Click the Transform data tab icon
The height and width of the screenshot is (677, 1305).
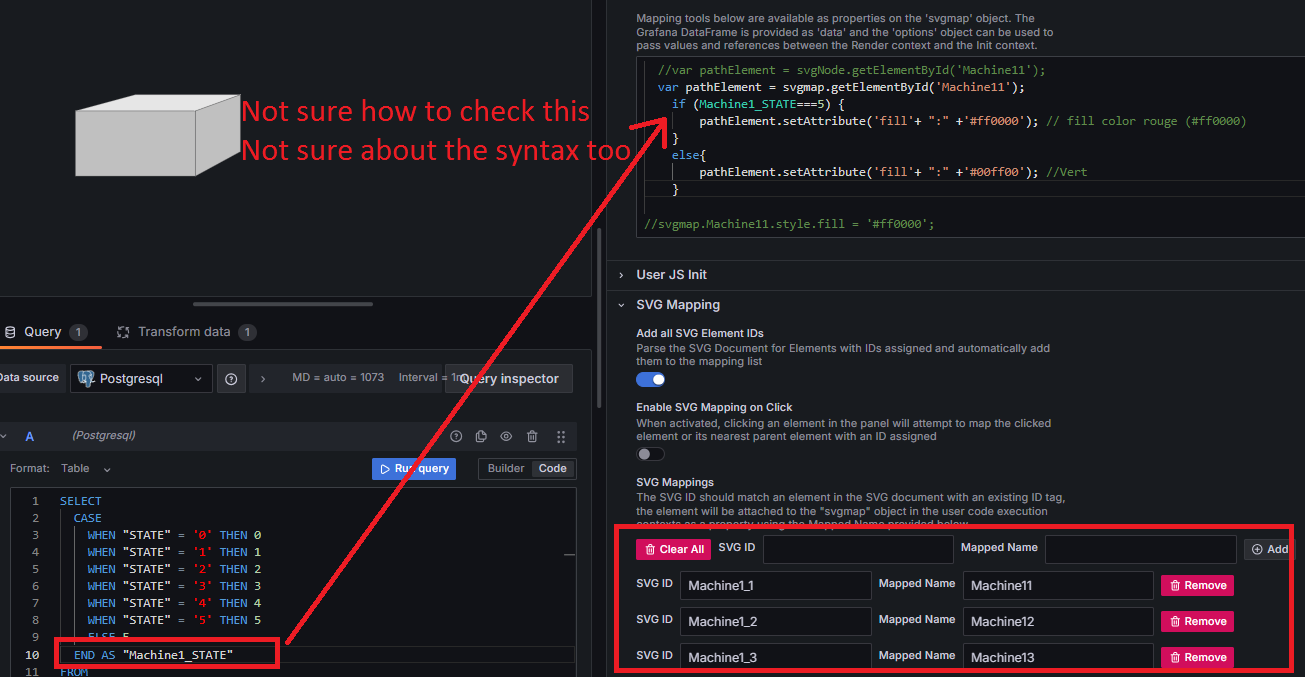pos(124,332)
